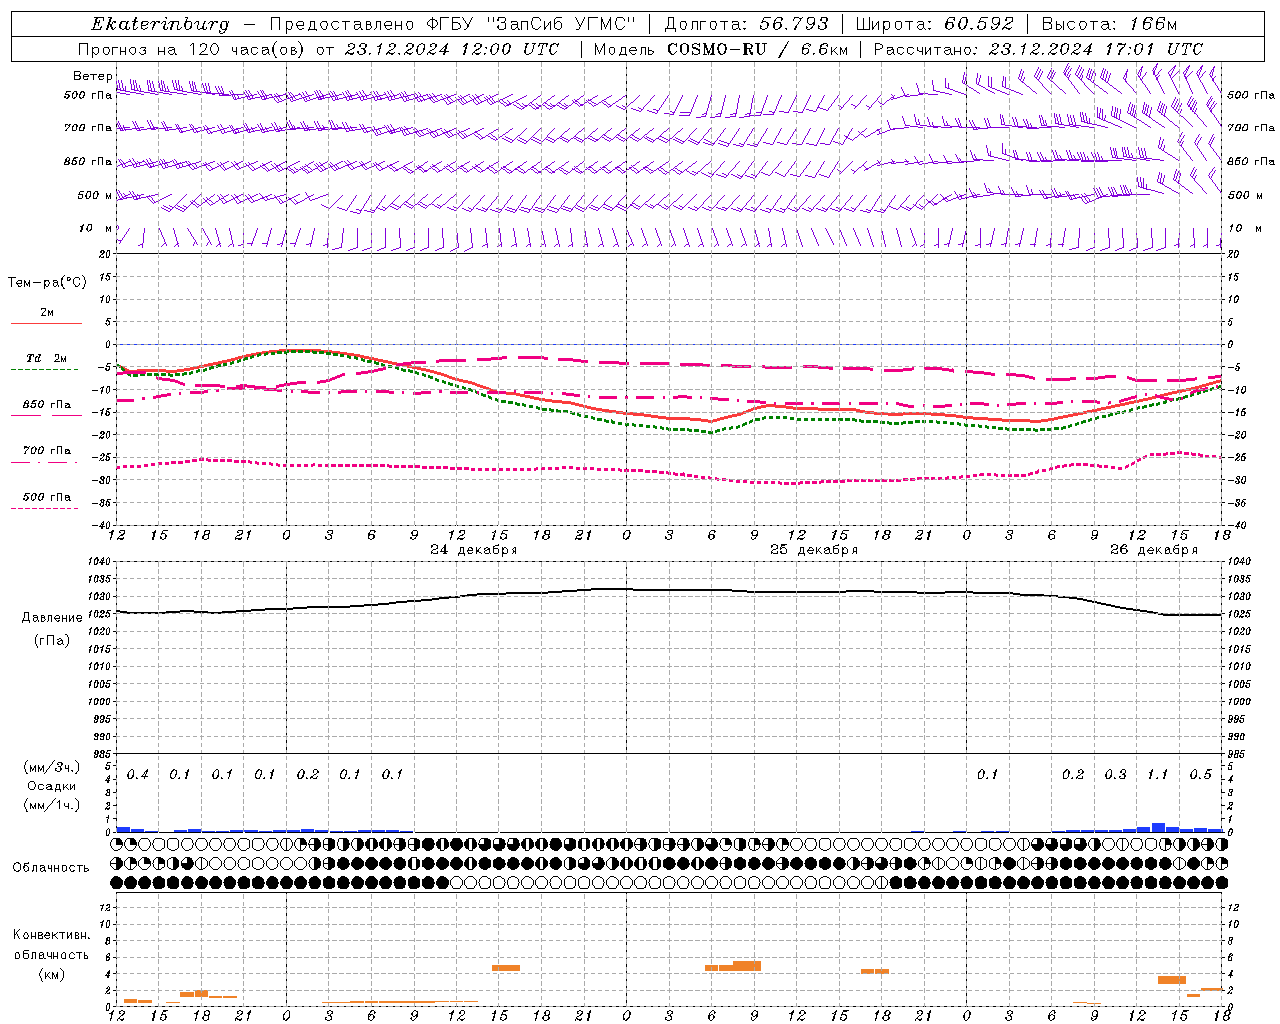The width and height of the screenshot is (1280, 1024).
Task: Click the '(мм/1ч.)' precipitation unit label
Action: [52, 805]
